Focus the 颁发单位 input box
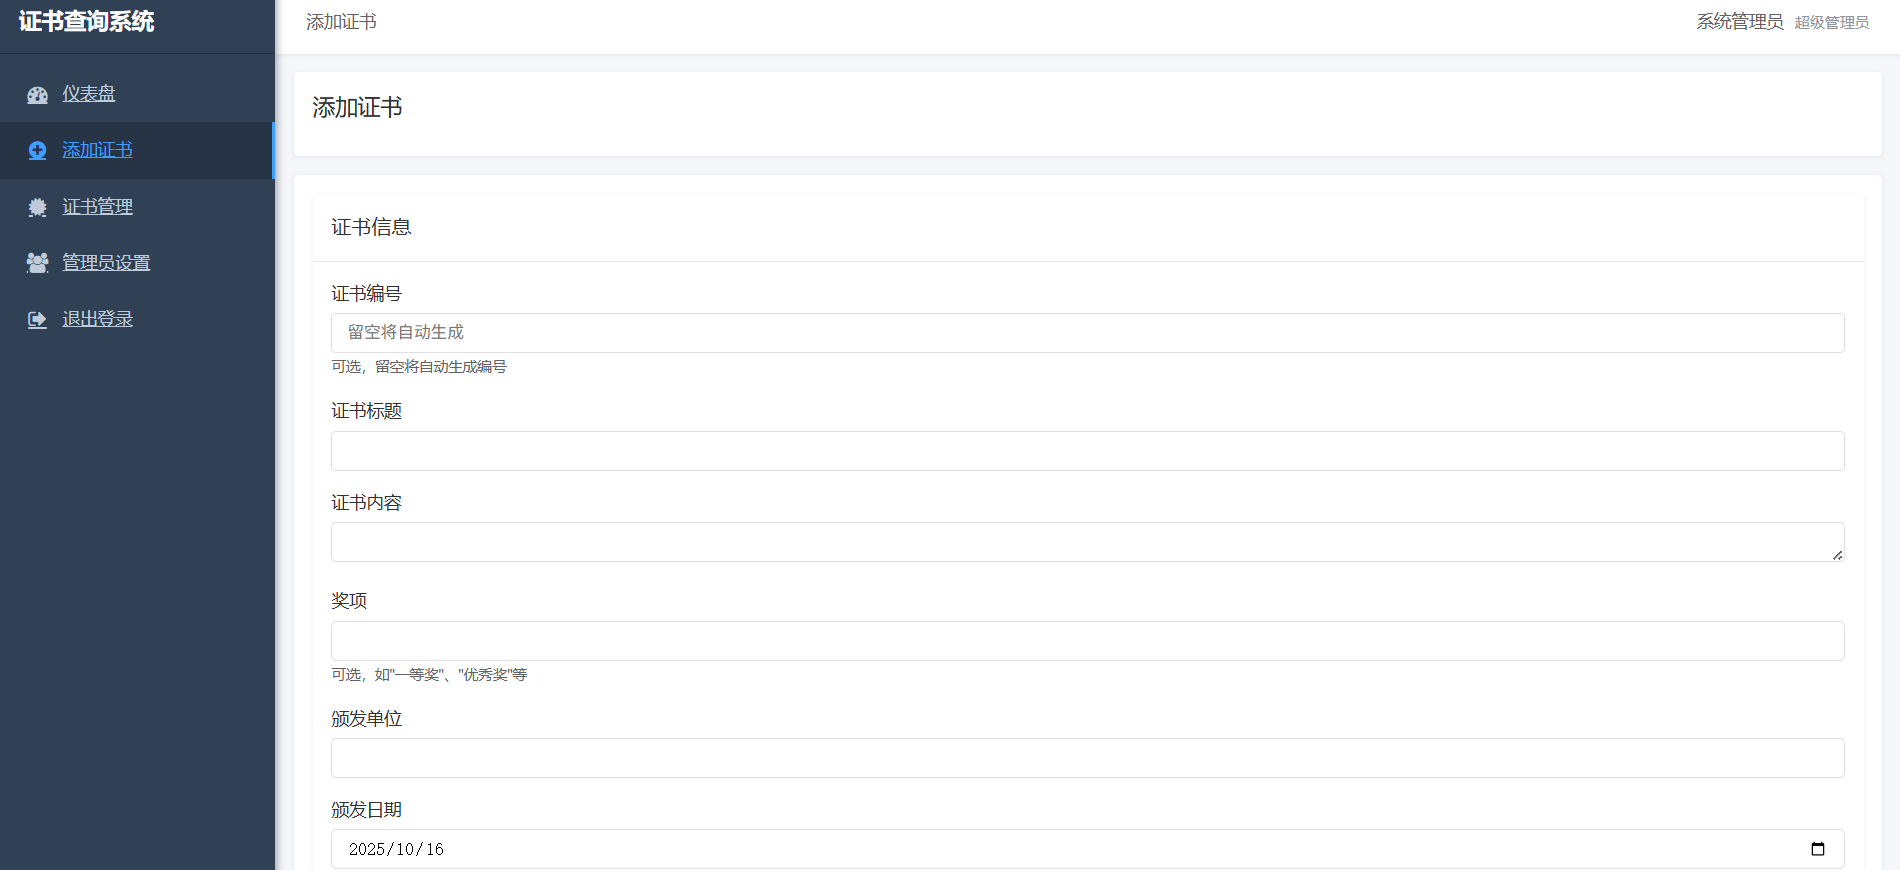1900x870 pixels. click(x=1087, y=758)
